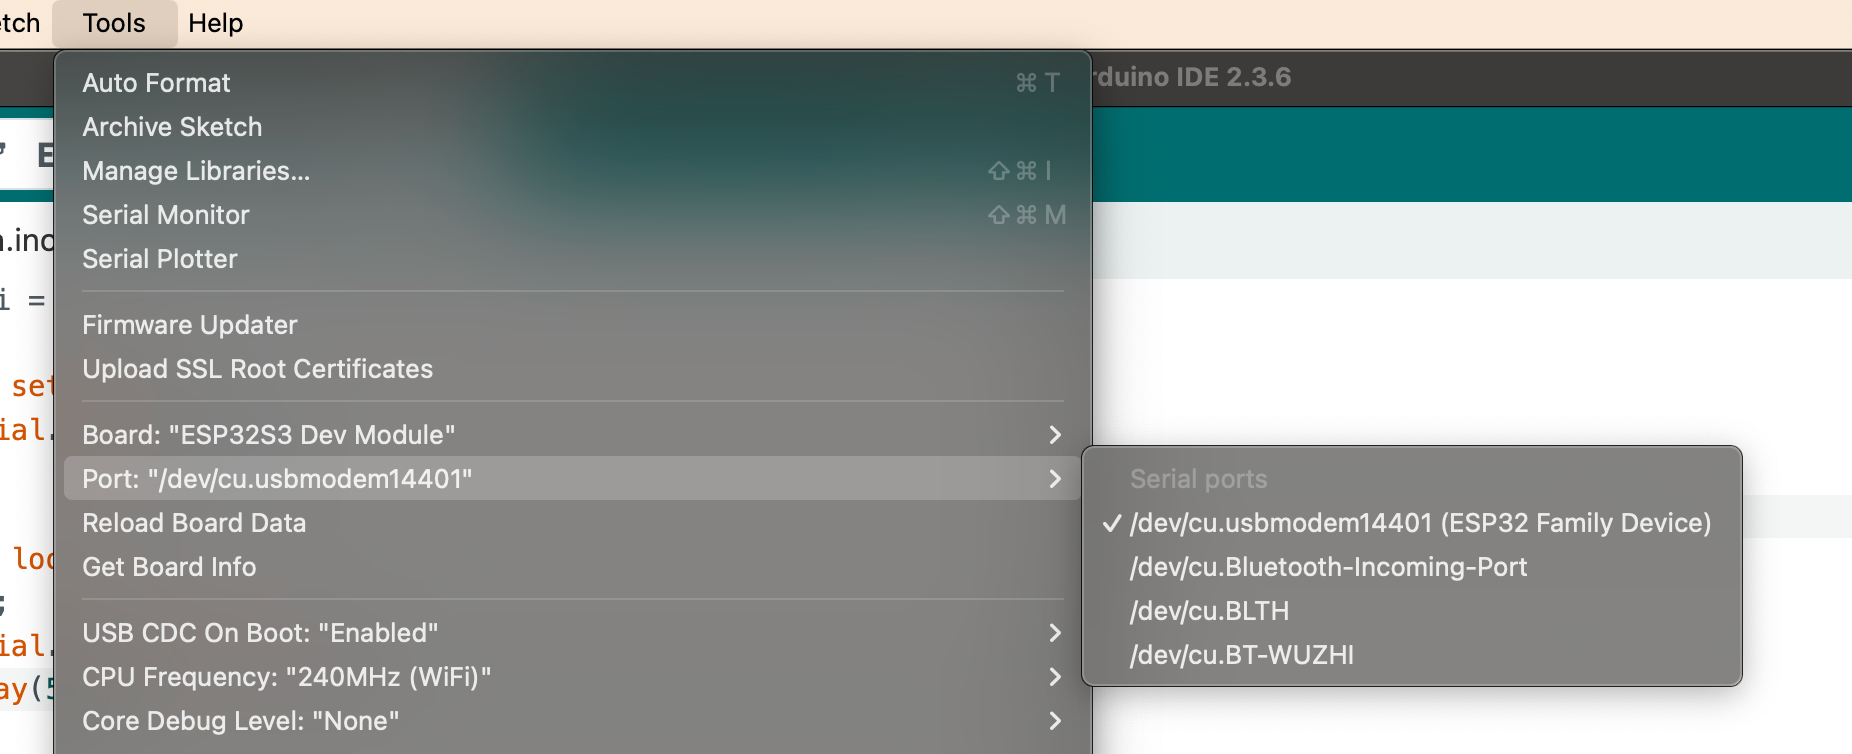
Task: Select Upload SSL Root Certificates
Action: click(x=257, y=369)
